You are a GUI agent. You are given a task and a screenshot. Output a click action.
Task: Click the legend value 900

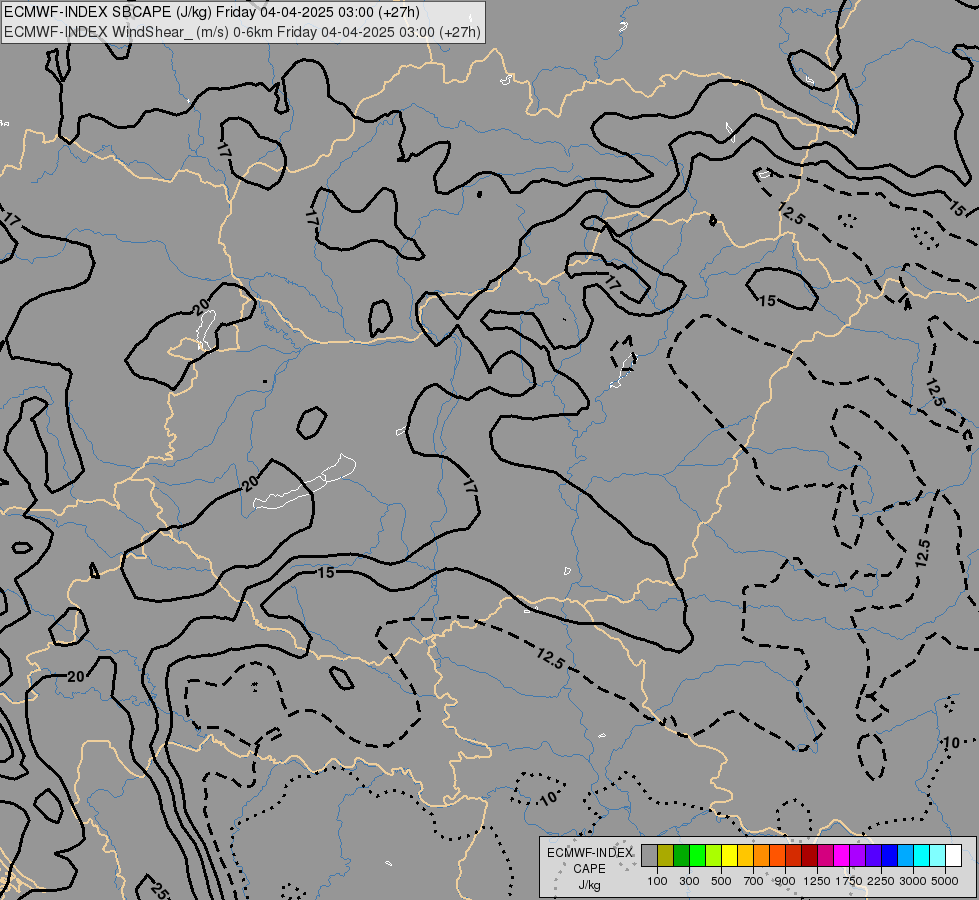click(x=785, y=881)
